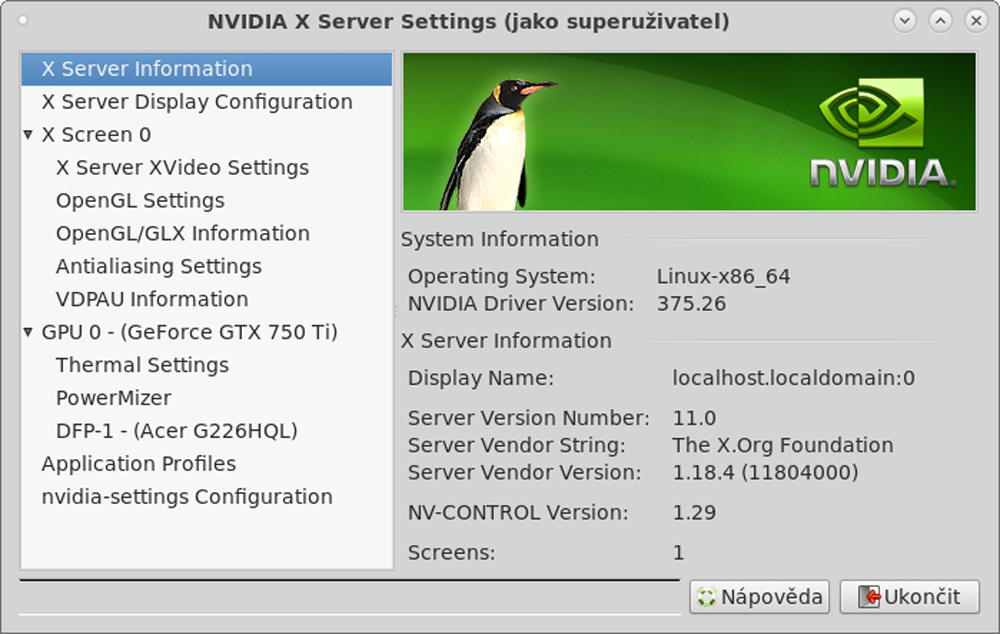
Task: Click the Display Name label
Action: click(x=481, y=378)
